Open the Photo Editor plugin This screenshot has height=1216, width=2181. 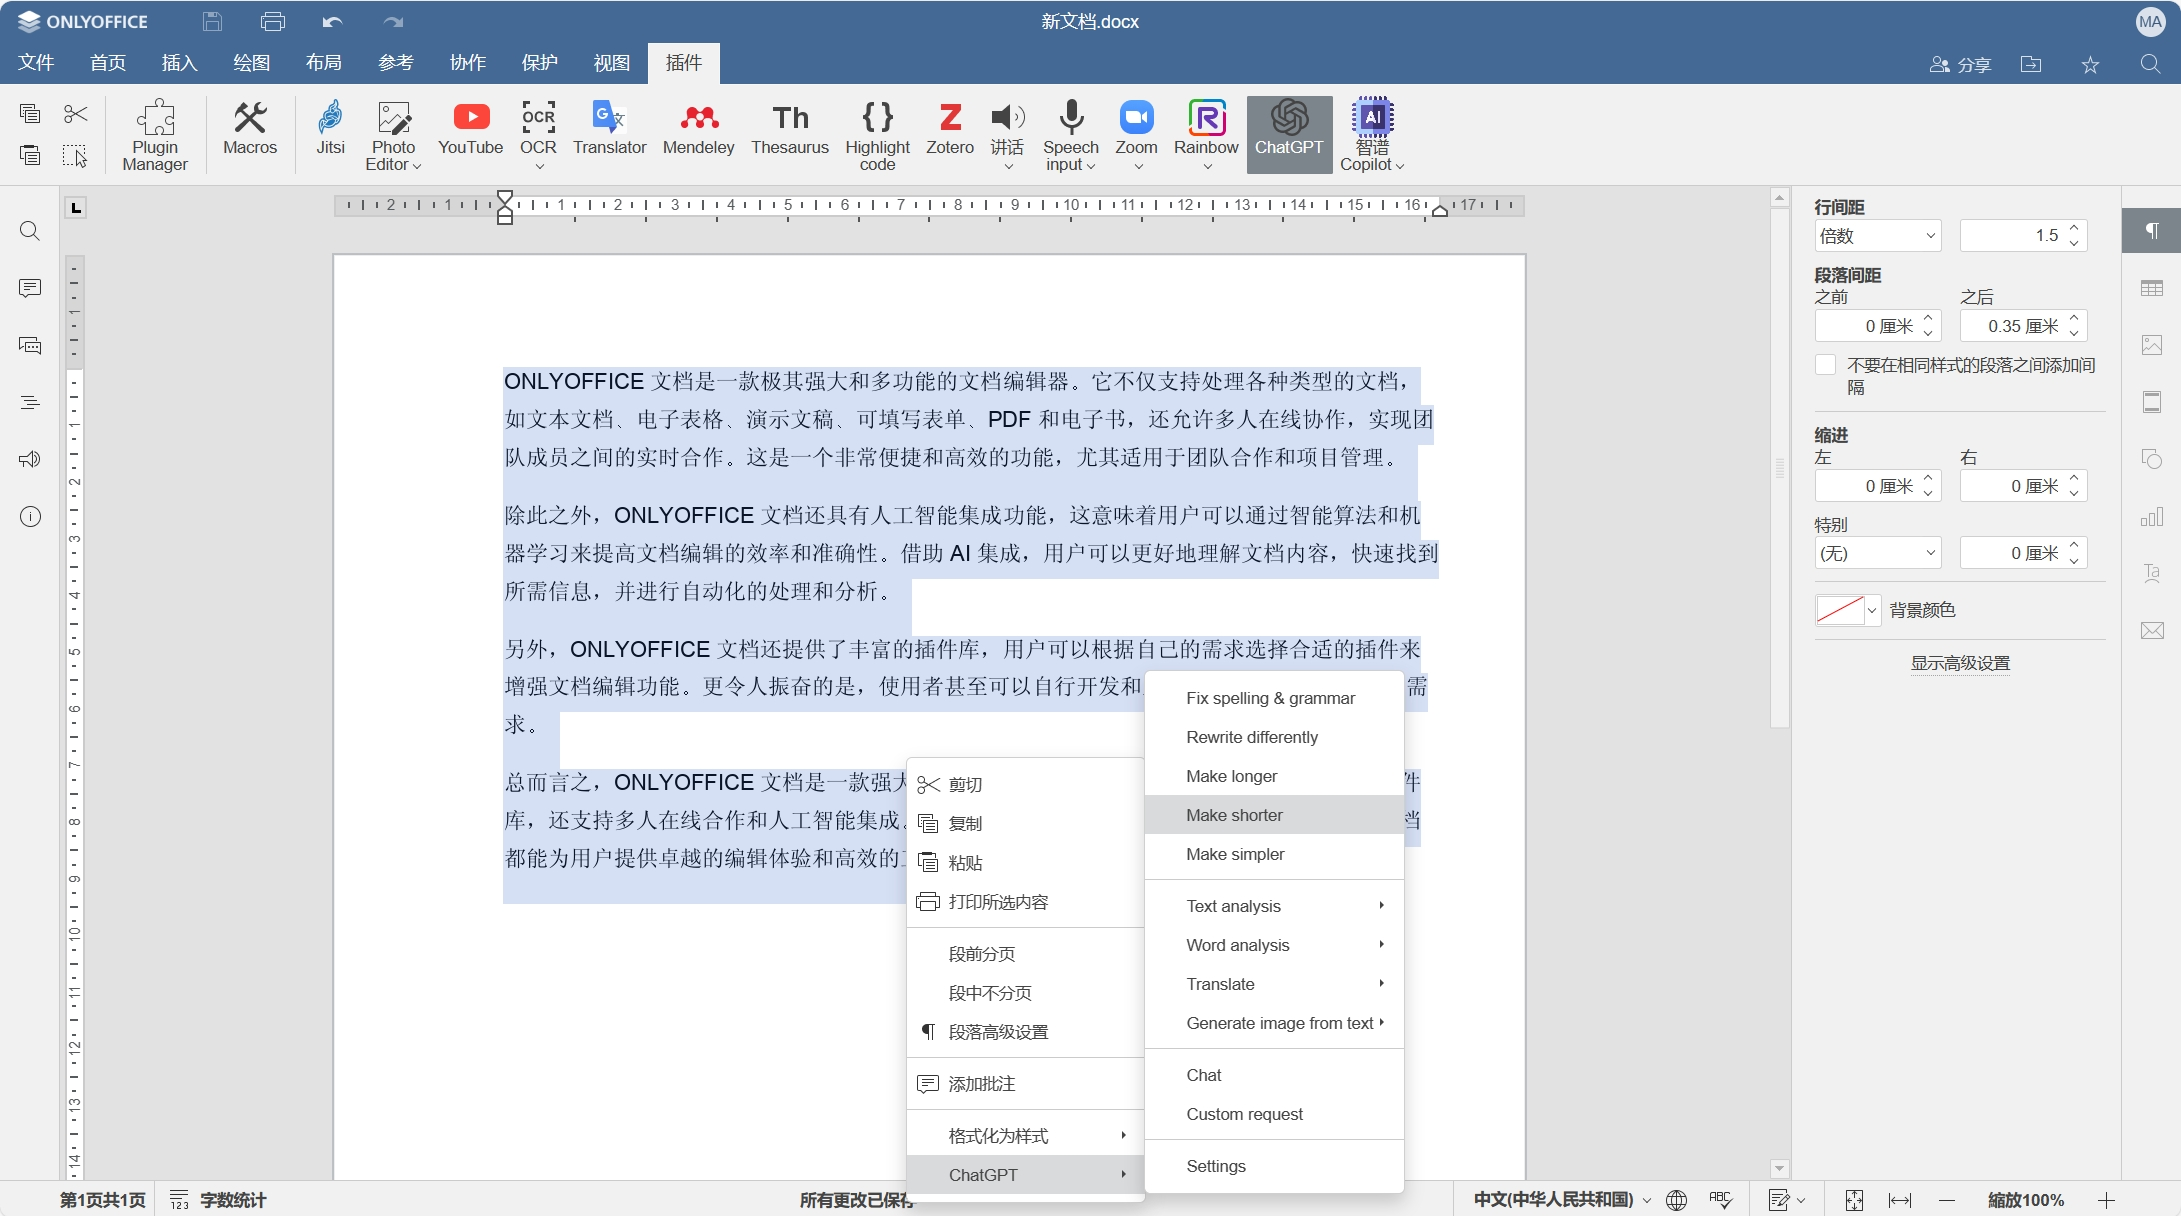[393, 135]
